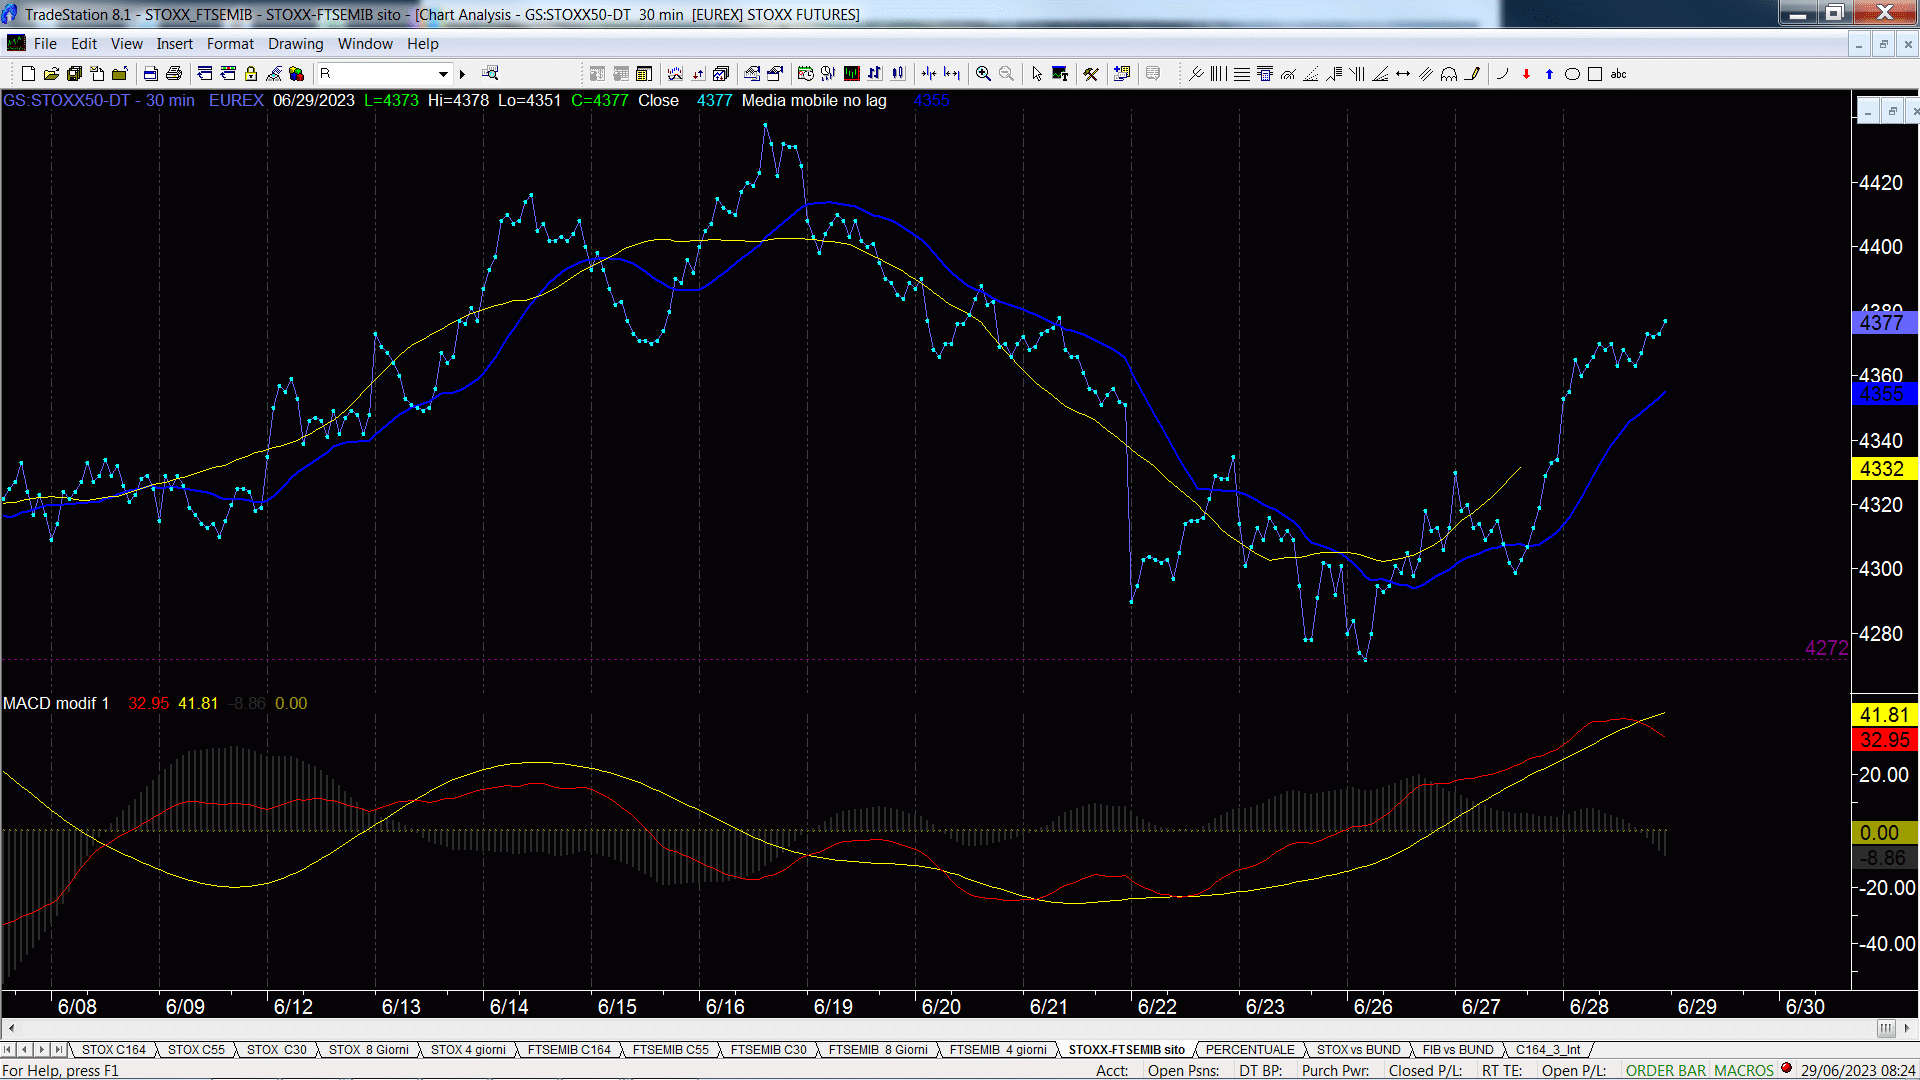The width and height of the screenshot is (1920, 1080).
Task: Open the Help menu
Action: pyautogui.click(x=423, y=44)
